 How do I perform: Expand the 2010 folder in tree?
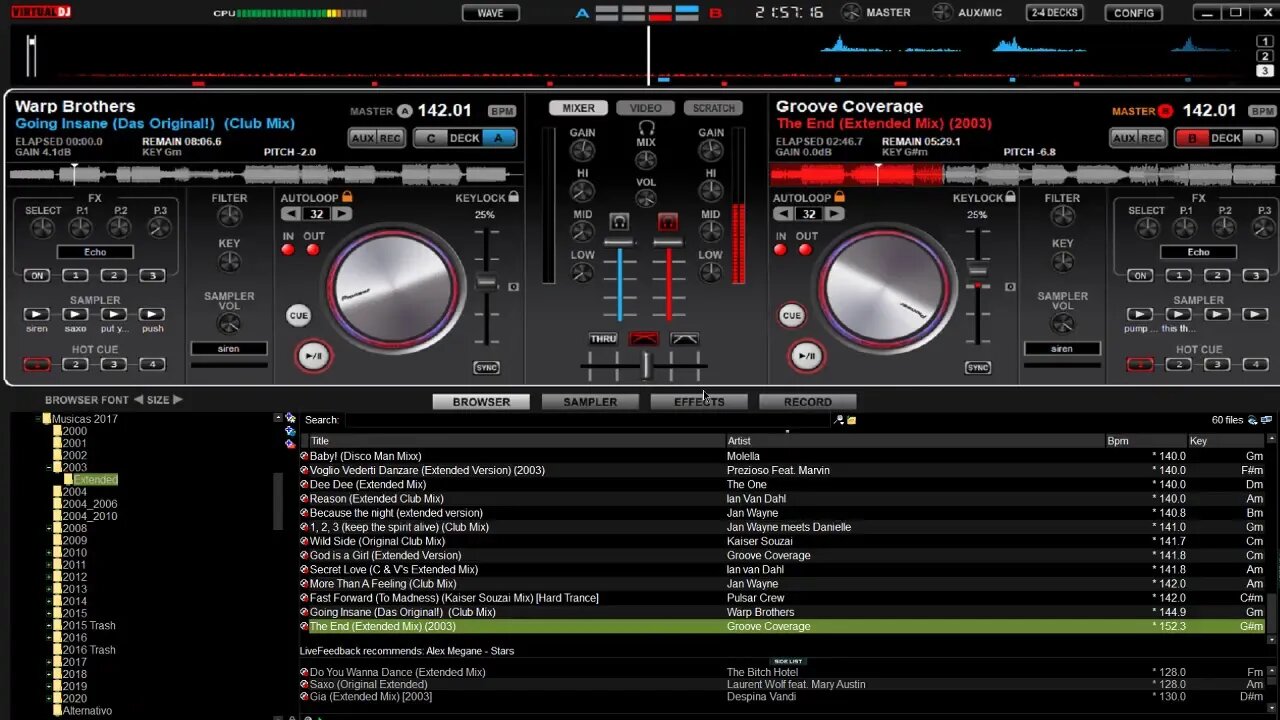pos(48,553)
